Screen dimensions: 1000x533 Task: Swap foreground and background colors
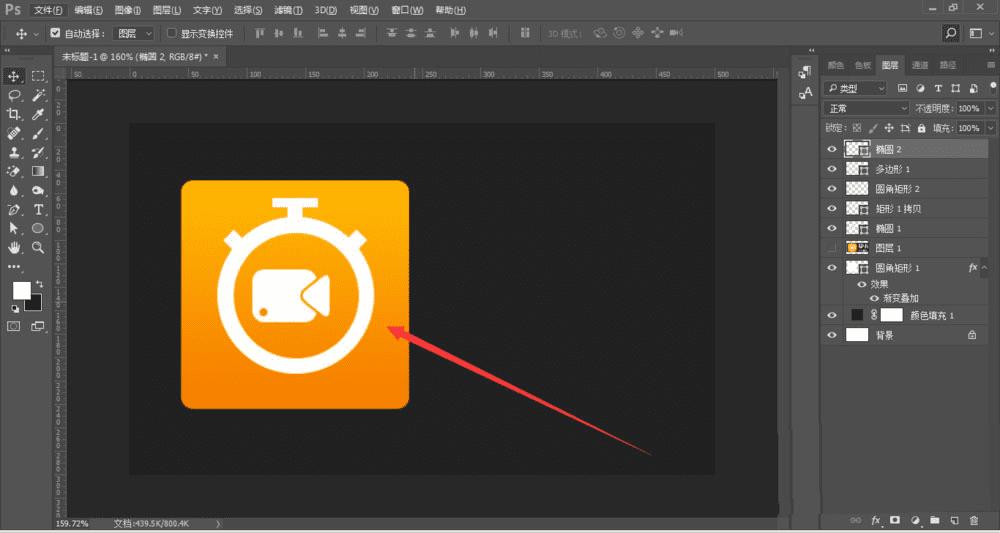[40, 284]
